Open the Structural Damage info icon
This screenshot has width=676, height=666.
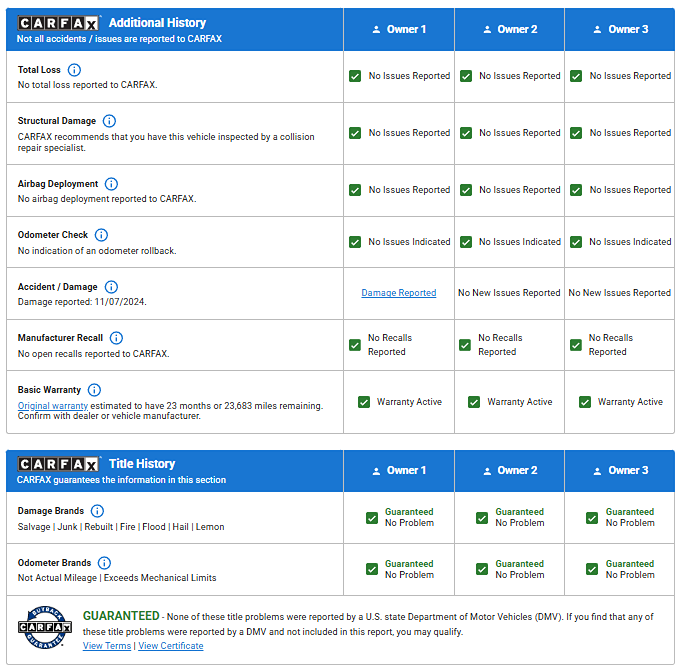(109, 121)
